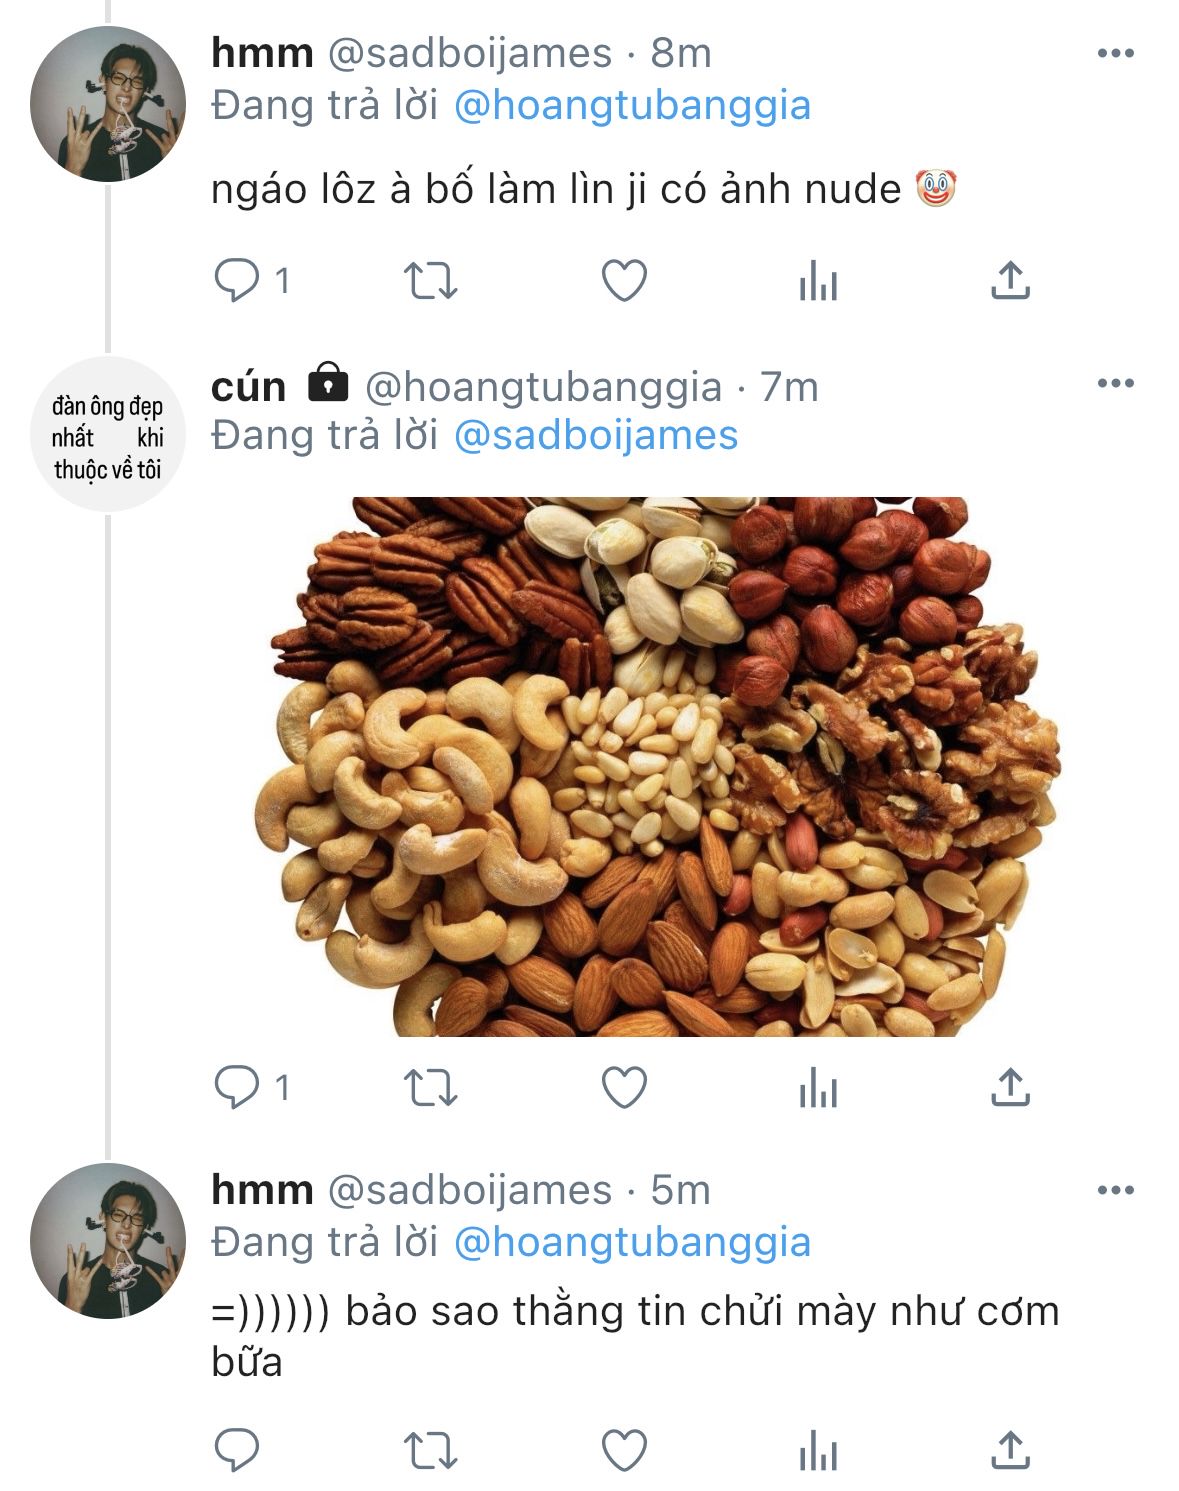Like the first sadboijames reply
Screen dimensions: 1179x1491
point(624,281)
